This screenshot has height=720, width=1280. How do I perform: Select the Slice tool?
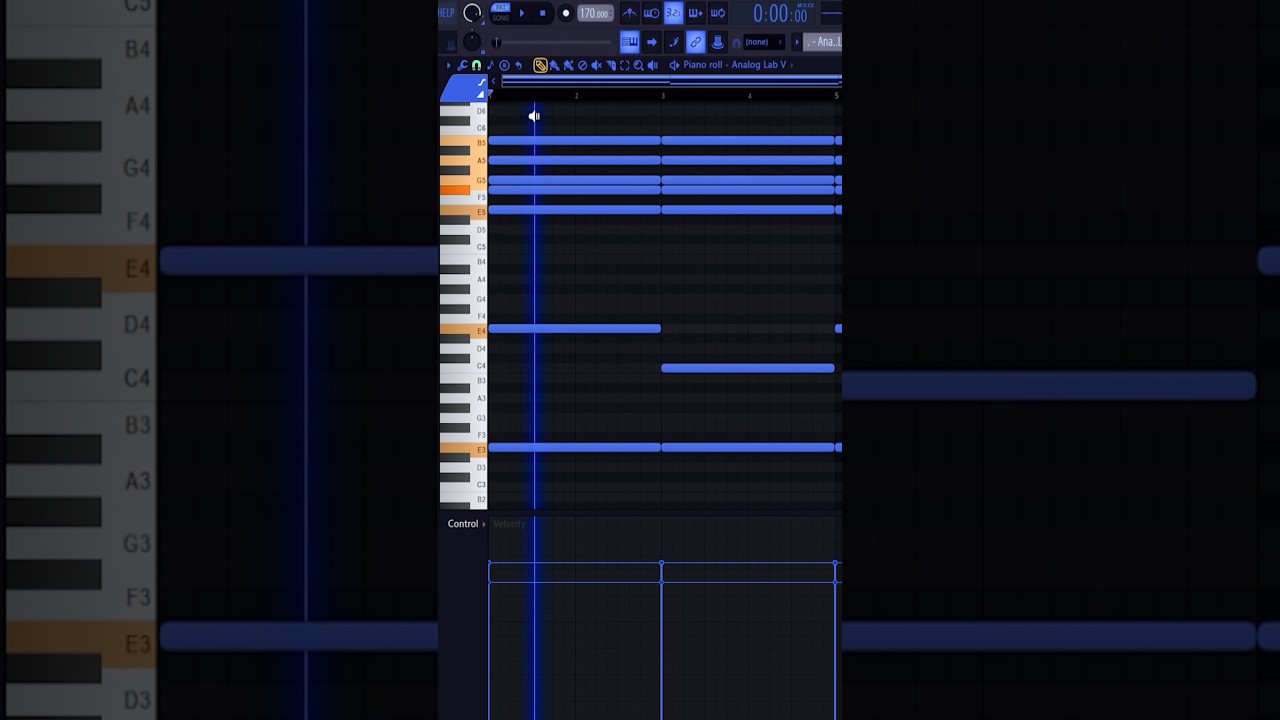tap(611, 65)
